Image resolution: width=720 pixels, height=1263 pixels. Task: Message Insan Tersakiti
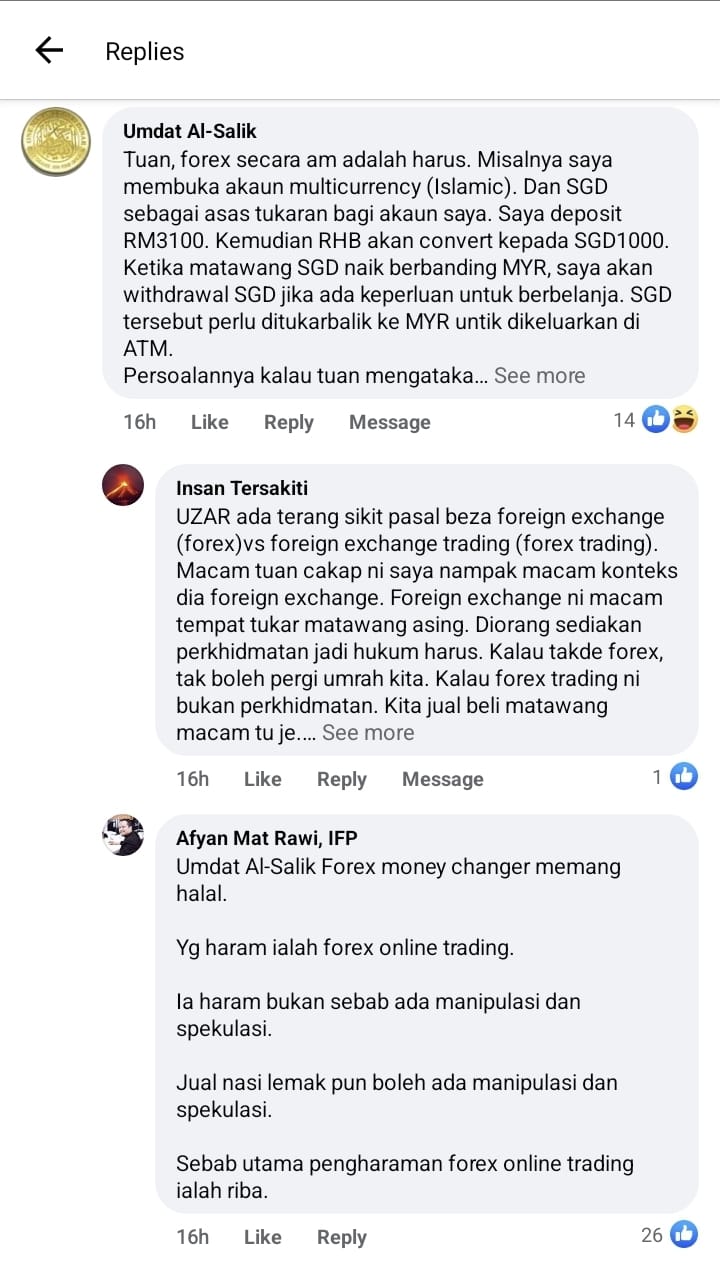click(442, 779)
